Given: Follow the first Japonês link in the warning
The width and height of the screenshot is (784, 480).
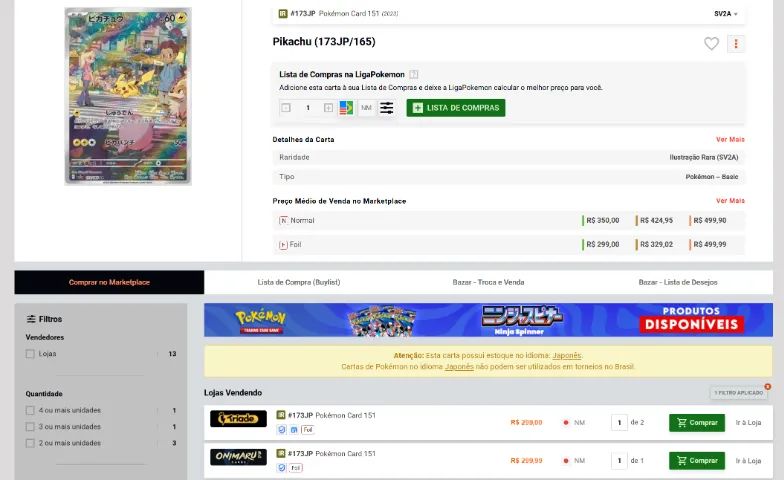Looking at the screenshot, I should (566, 356).
